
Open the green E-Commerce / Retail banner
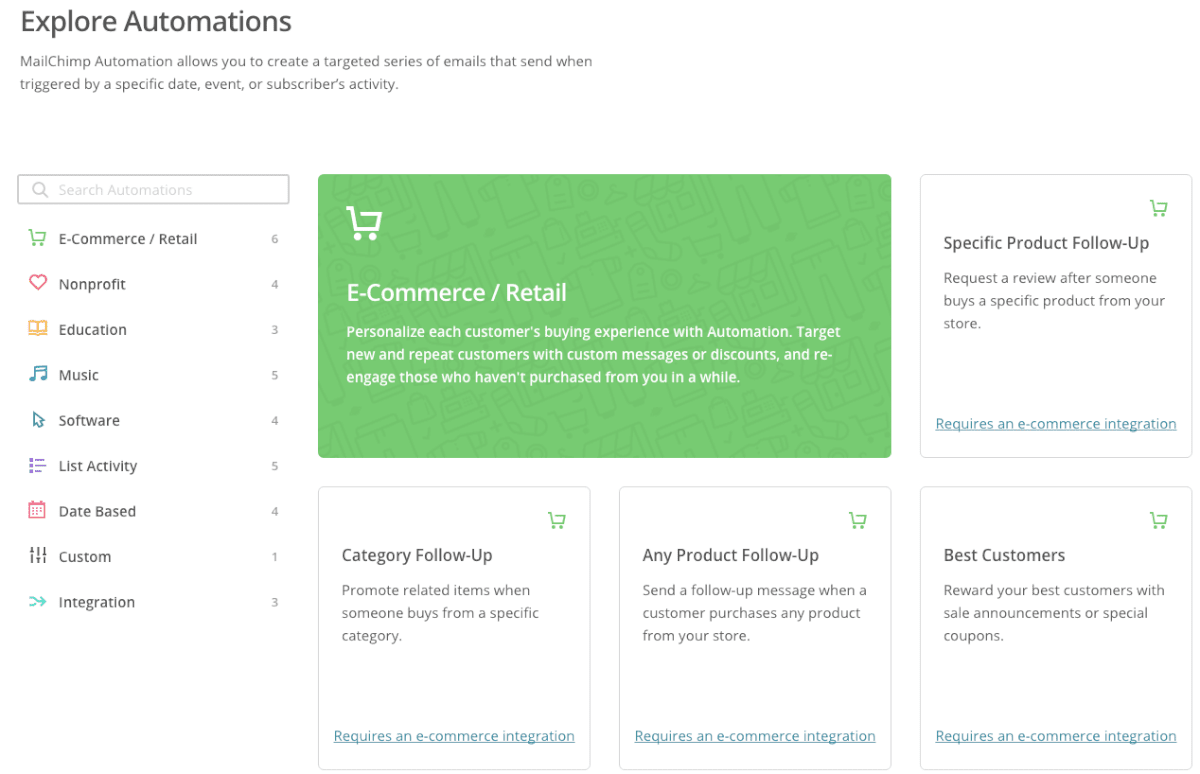pos(604,315)
